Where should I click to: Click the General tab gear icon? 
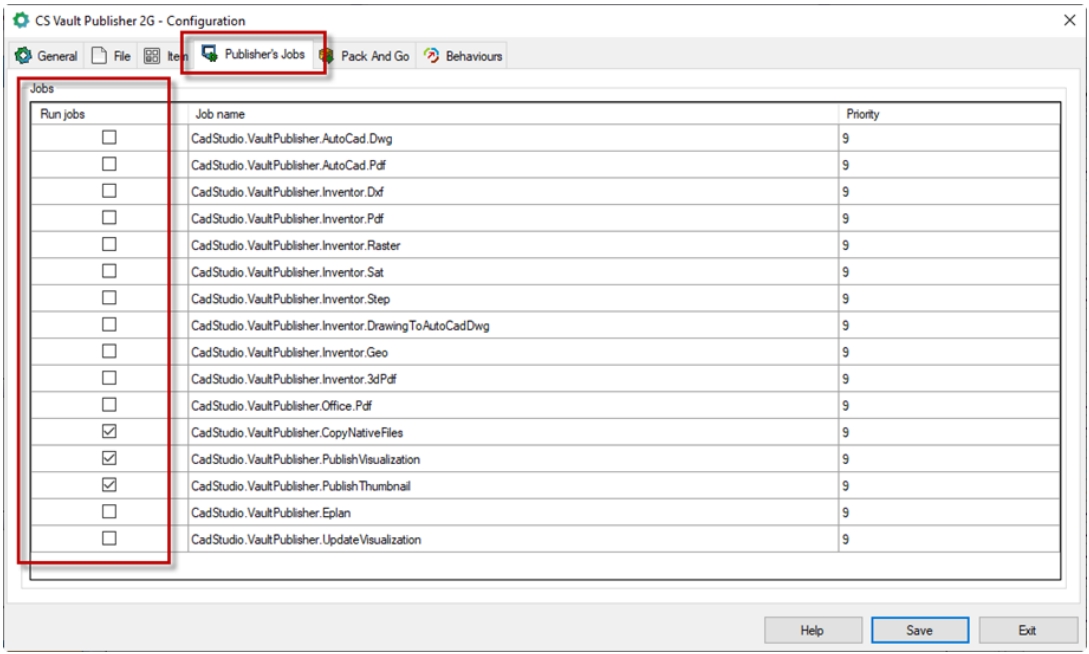point(24,56)
